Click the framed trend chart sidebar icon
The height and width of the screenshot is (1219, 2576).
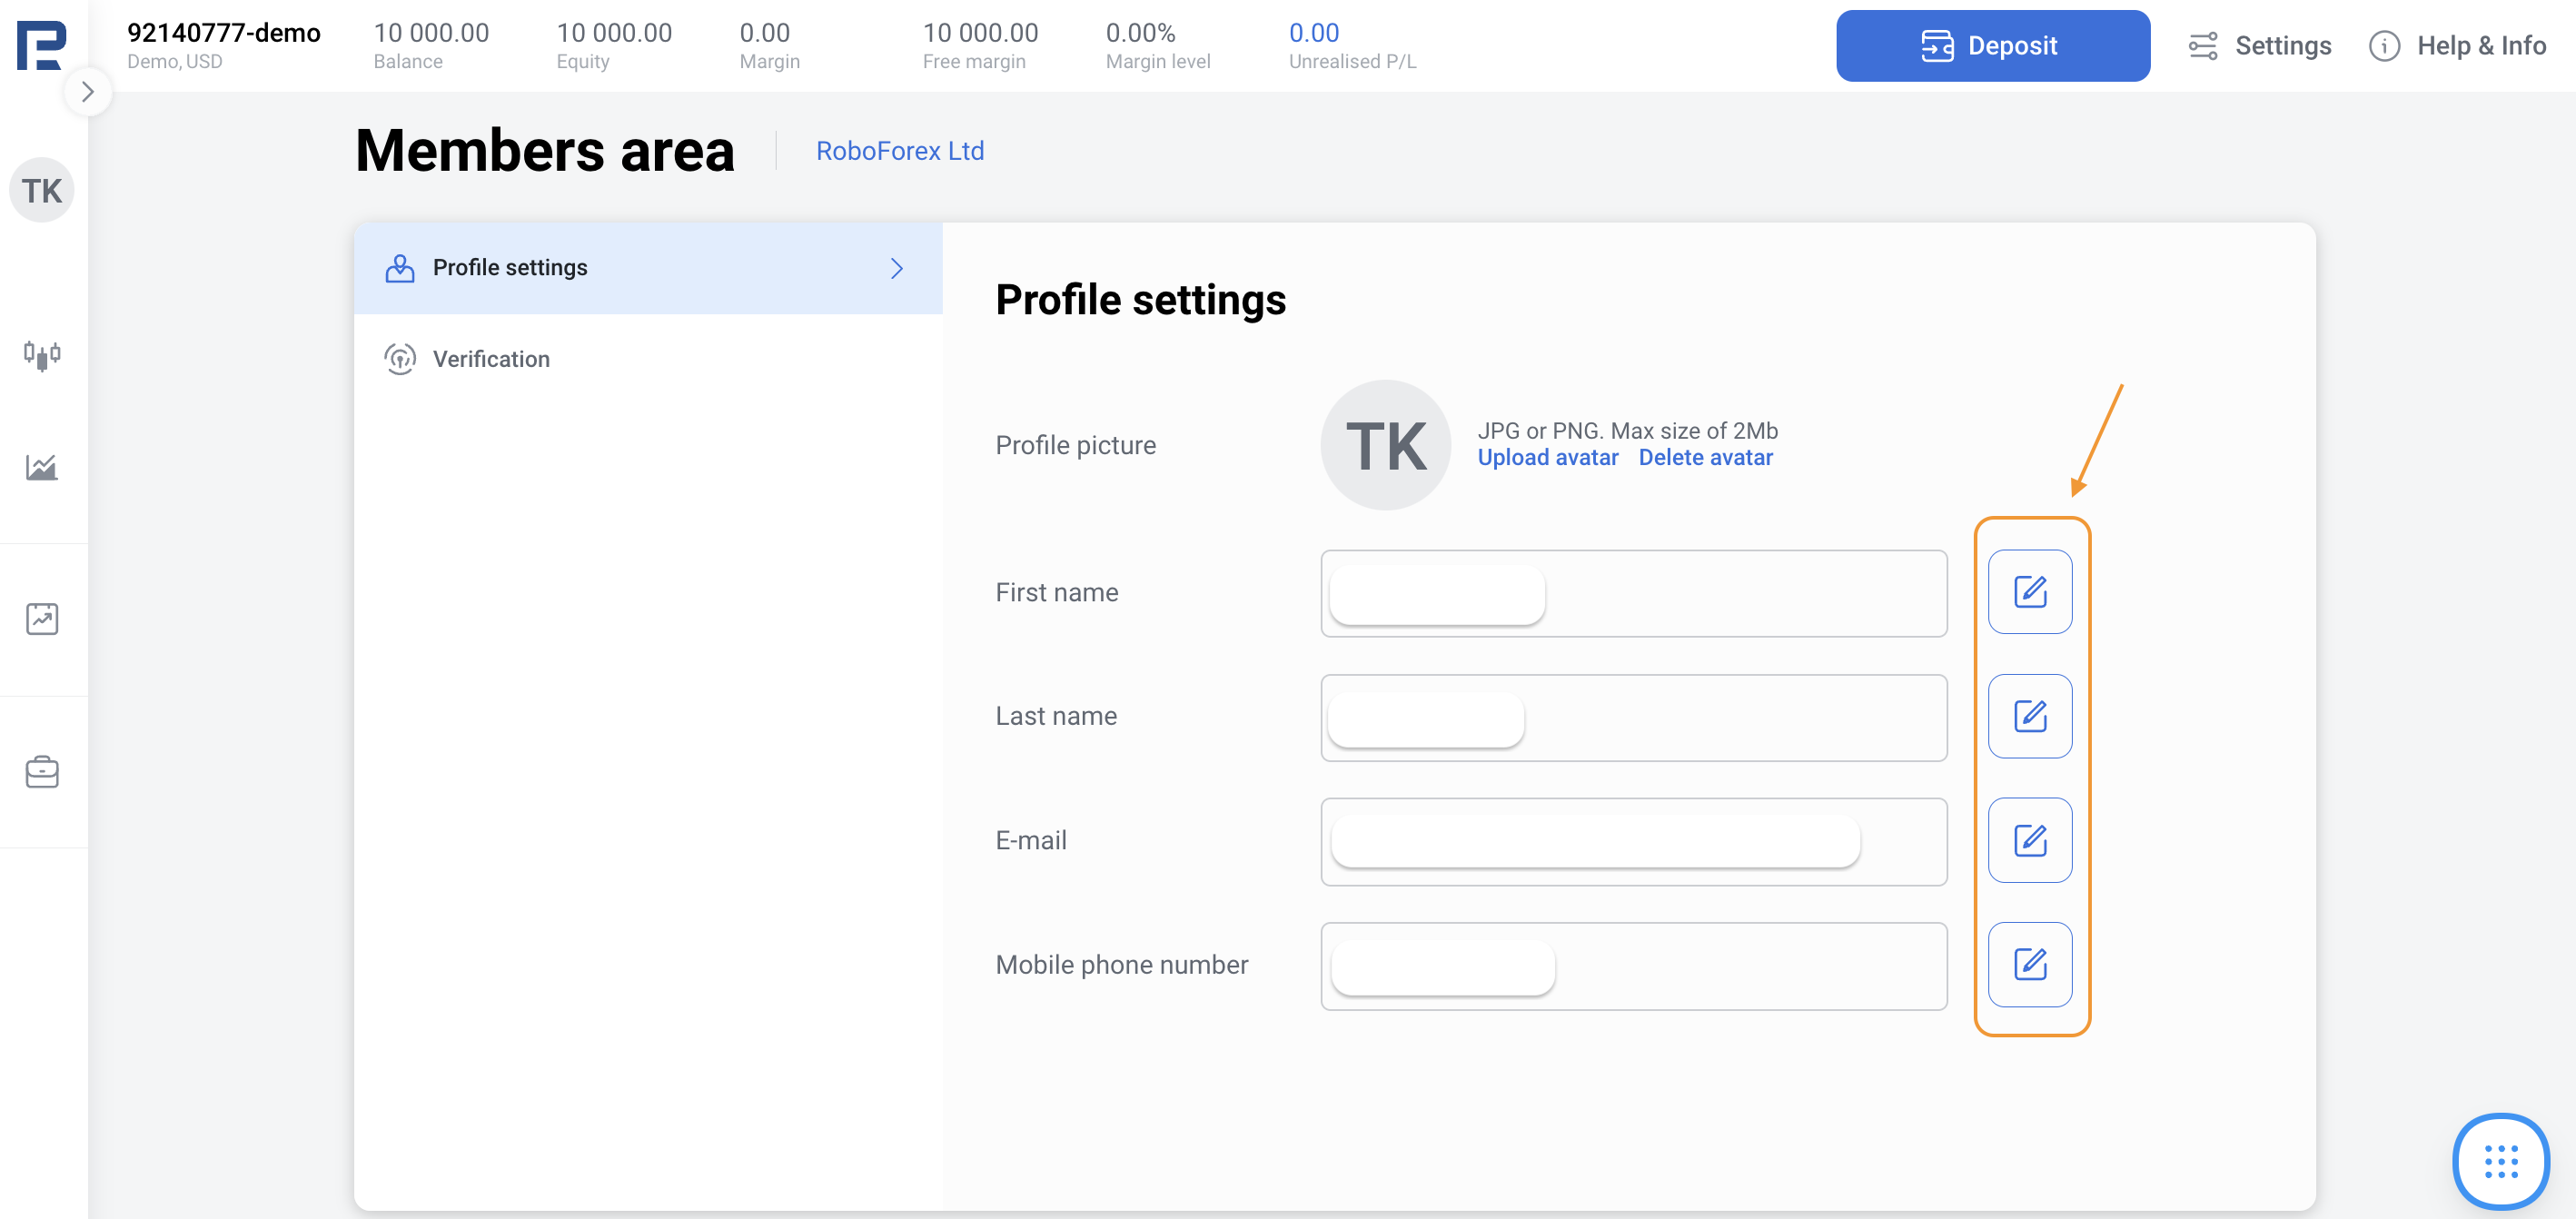pos(42,619)
